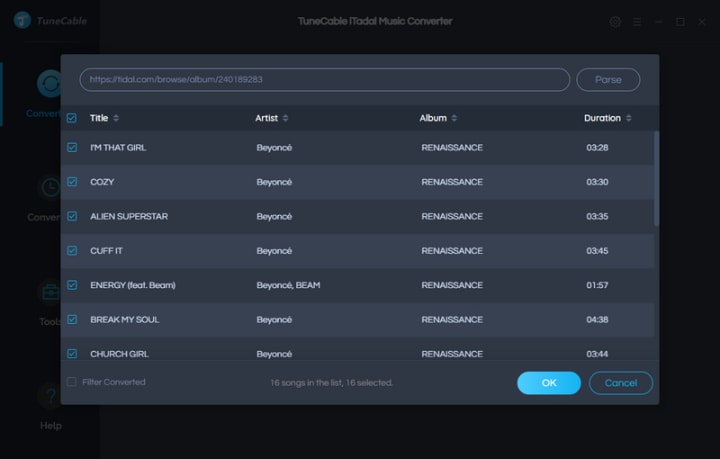The width and height of the screenshot is (720, 459).
Task: Select the CHURCH GIRL title text
Action: 119,354
